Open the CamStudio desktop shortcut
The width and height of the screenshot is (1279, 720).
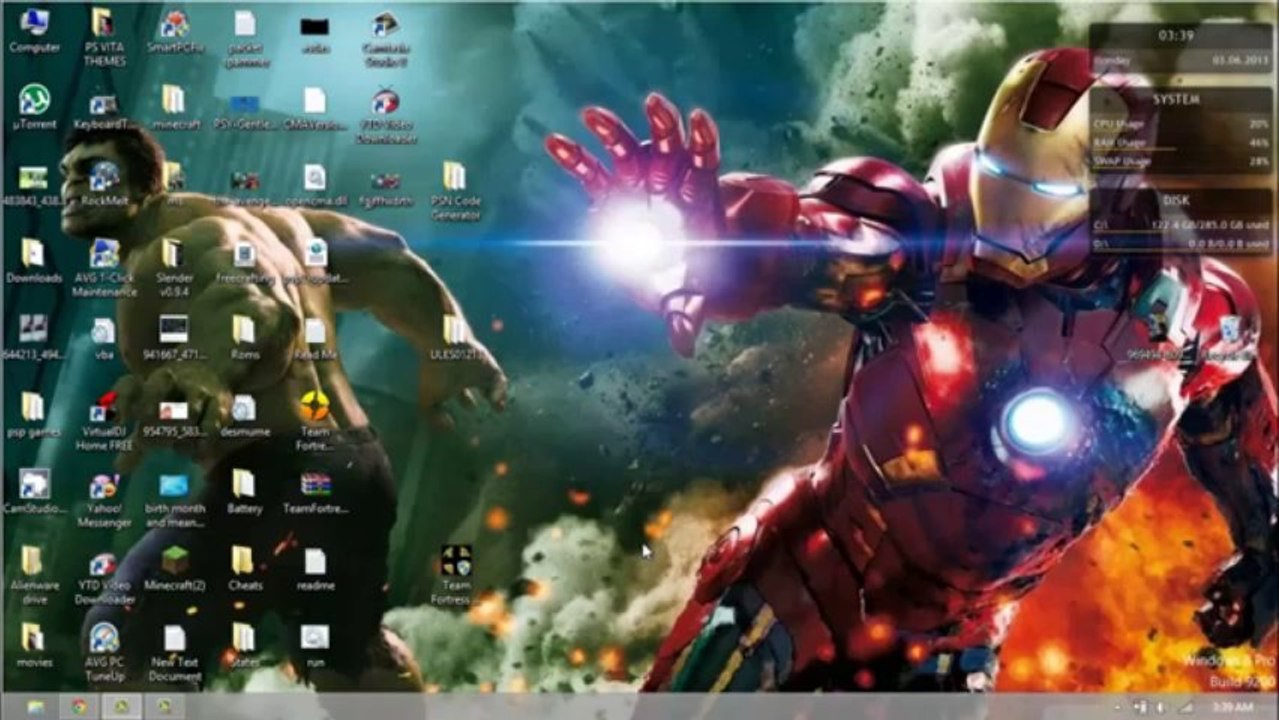[x=34, y=492]
